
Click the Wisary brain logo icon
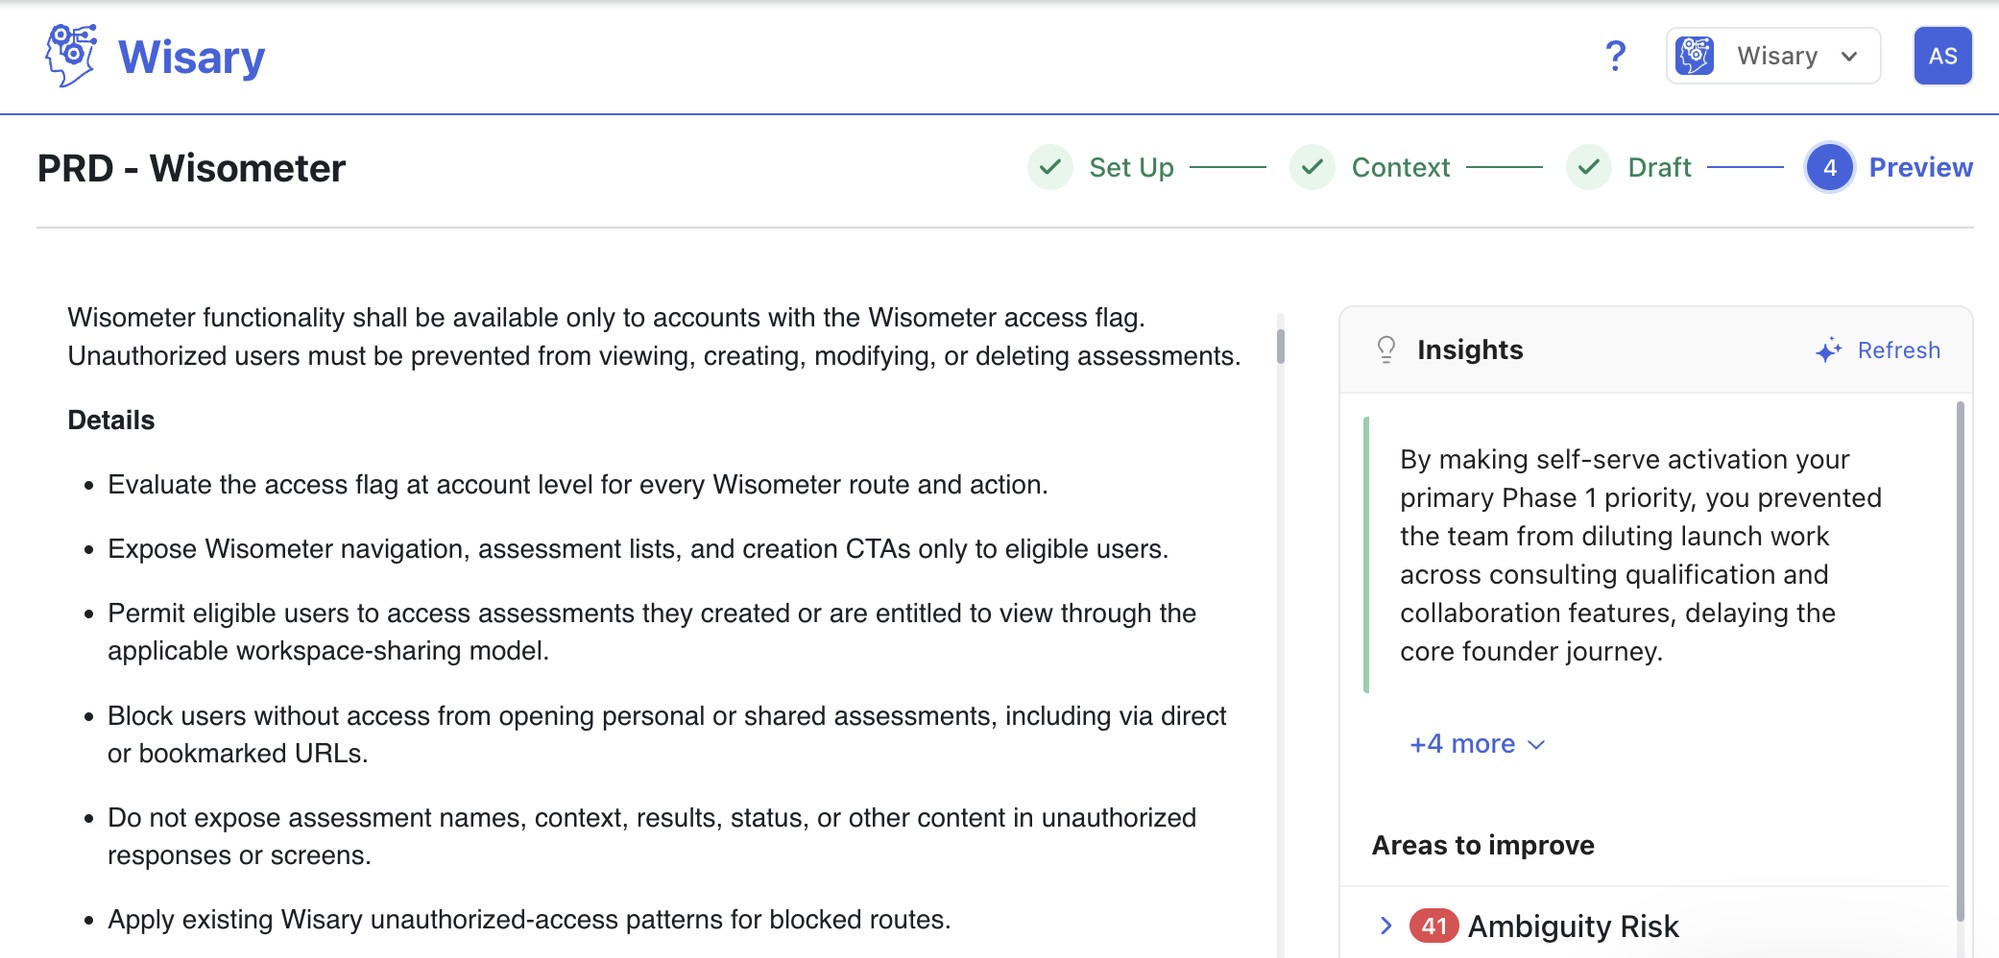(x=71, y=56)
